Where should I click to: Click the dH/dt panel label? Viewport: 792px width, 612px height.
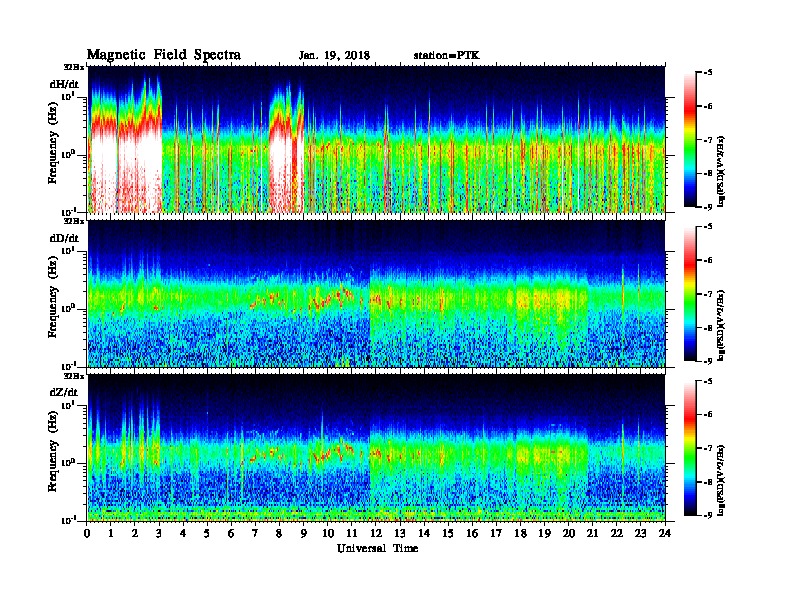tap(64, 84)
